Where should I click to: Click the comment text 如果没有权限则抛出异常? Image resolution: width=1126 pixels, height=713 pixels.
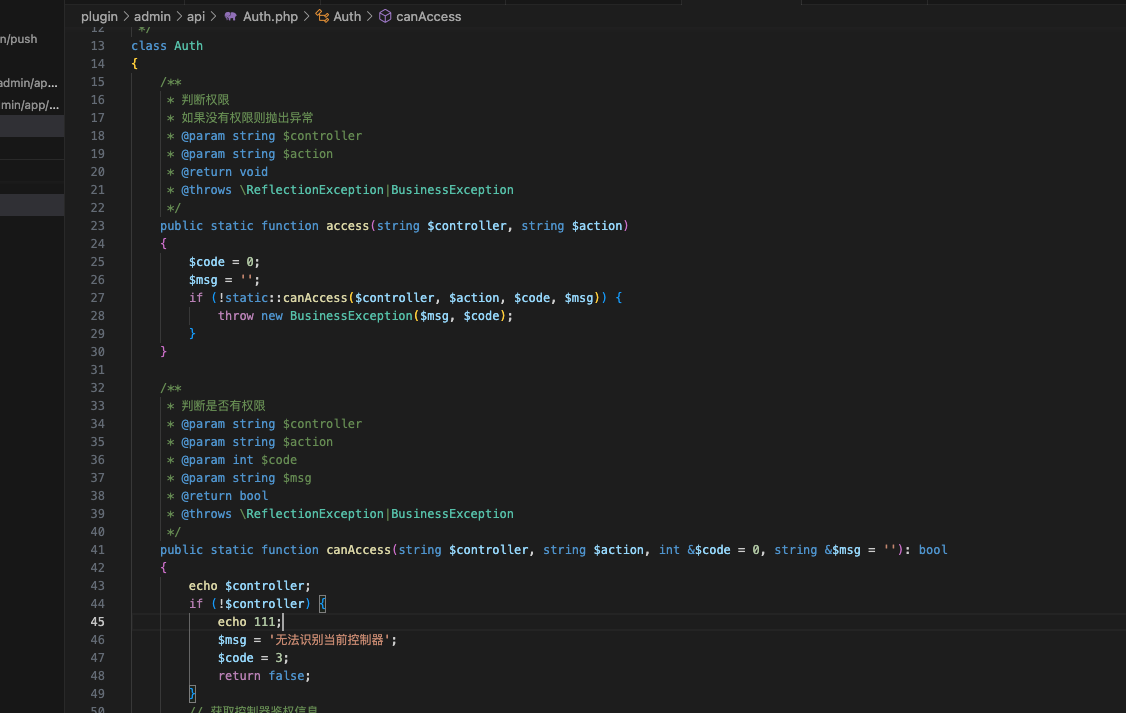[x=247, y=118]
